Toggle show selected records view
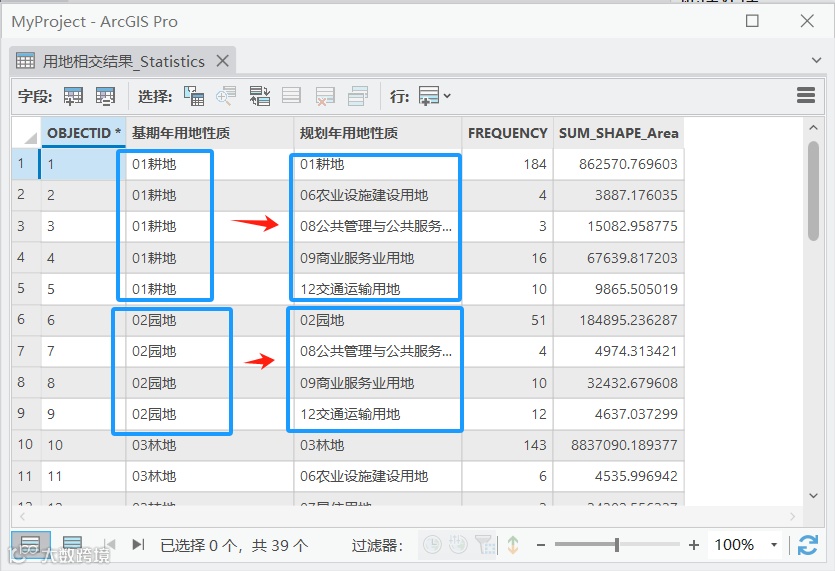The image size is (835, 571). [72, 544]
